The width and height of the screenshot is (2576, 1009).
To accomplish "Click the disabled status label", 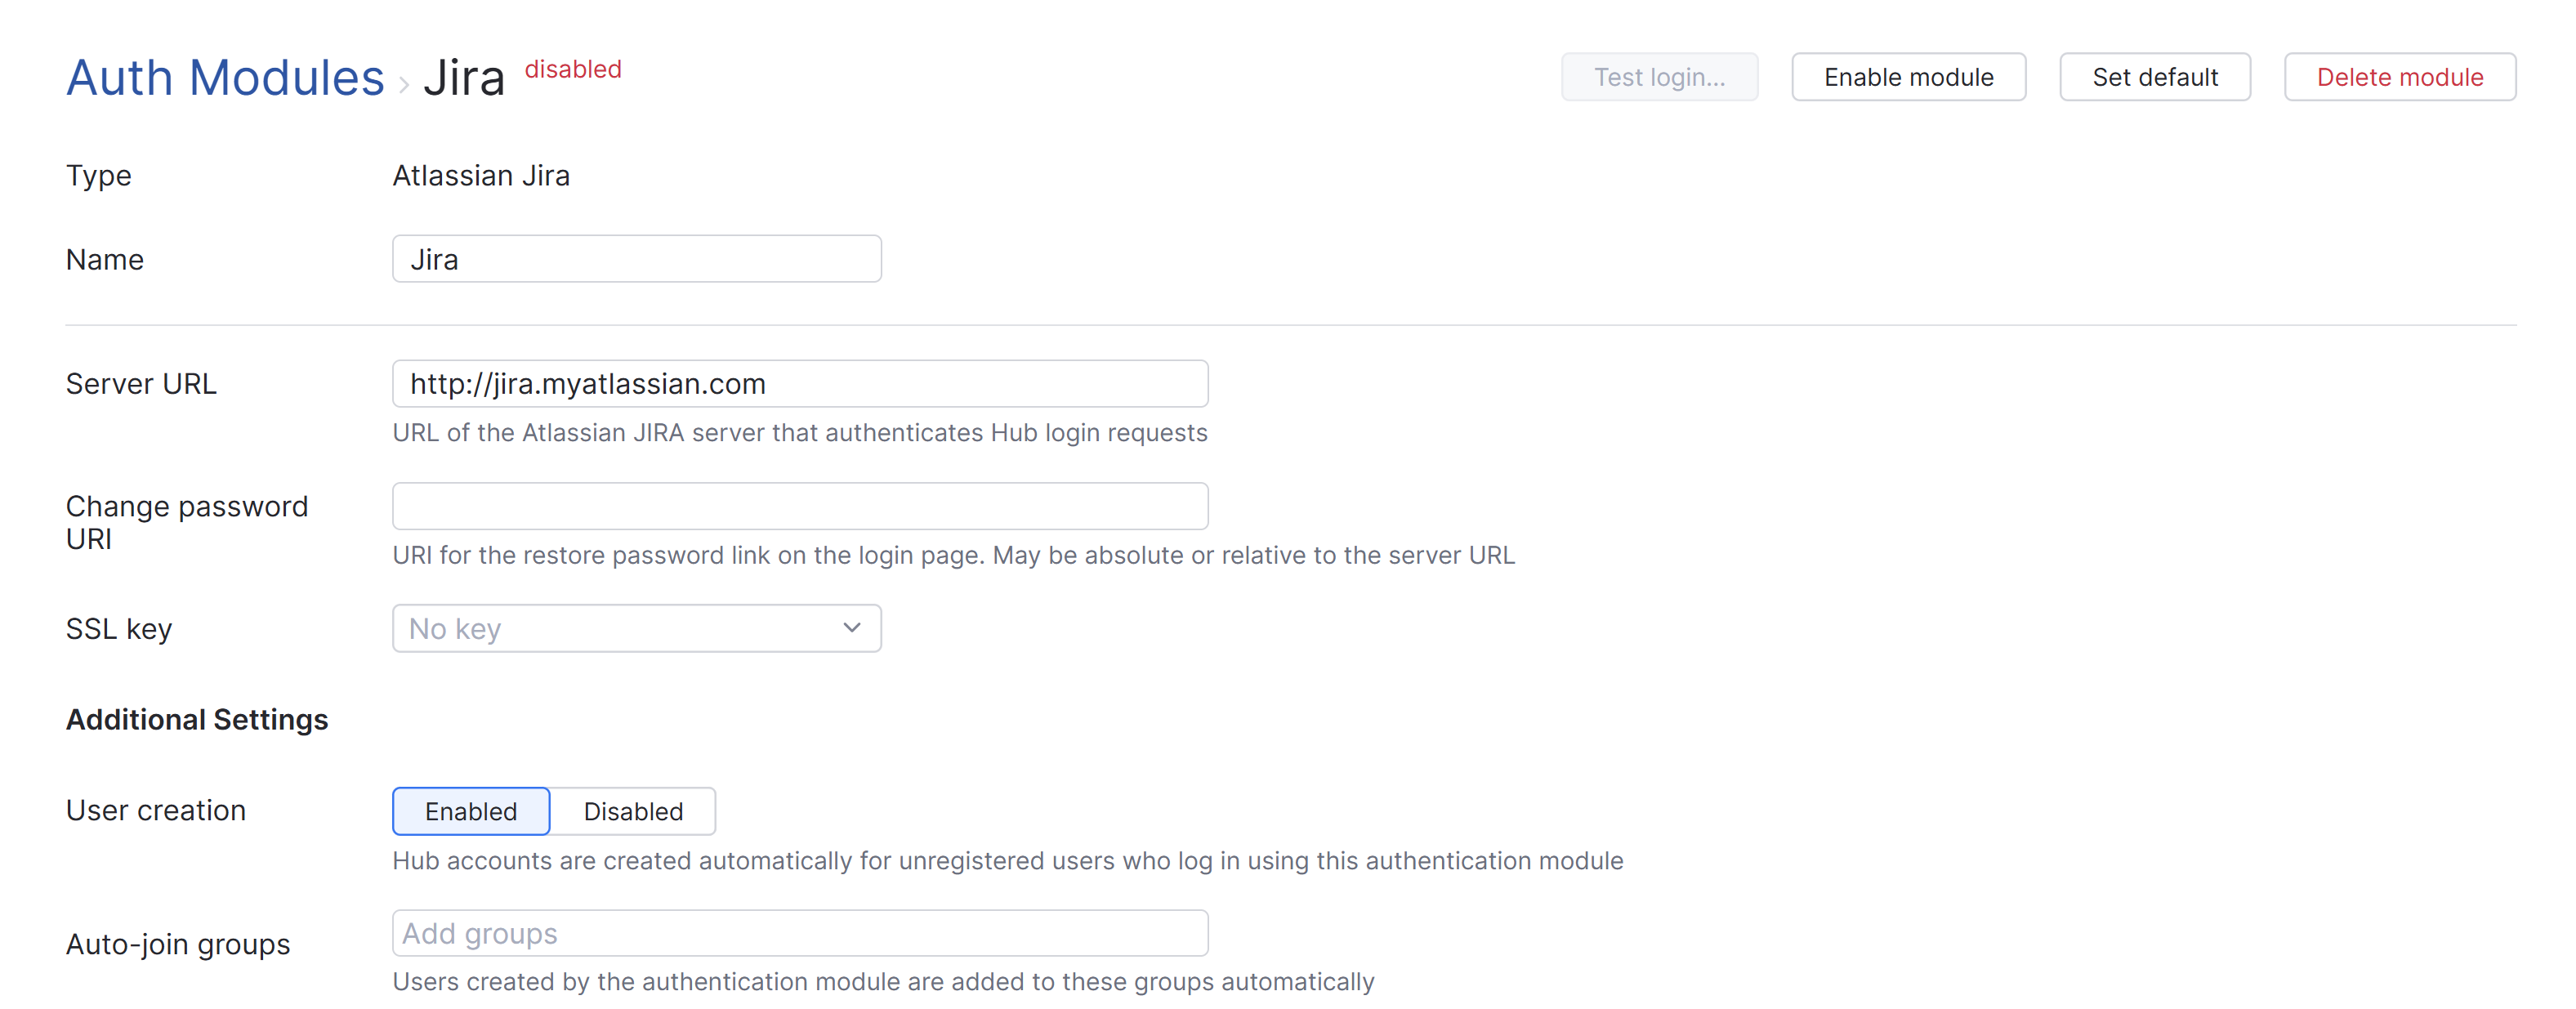I will click(x=573, y=69).
